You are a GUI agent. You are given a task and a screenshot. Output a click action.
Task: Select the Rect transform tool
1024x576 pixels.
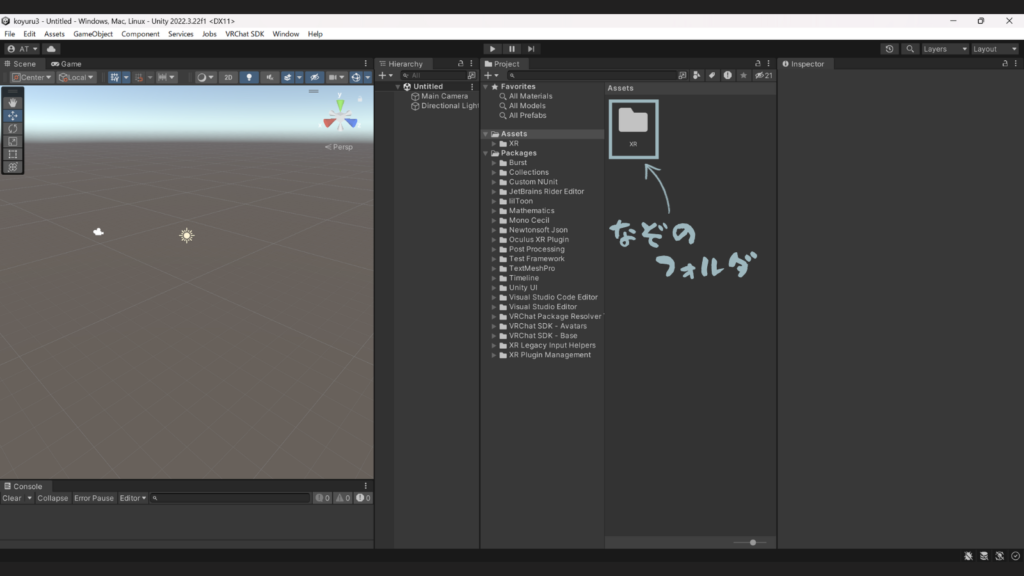(x=13, y=154)
